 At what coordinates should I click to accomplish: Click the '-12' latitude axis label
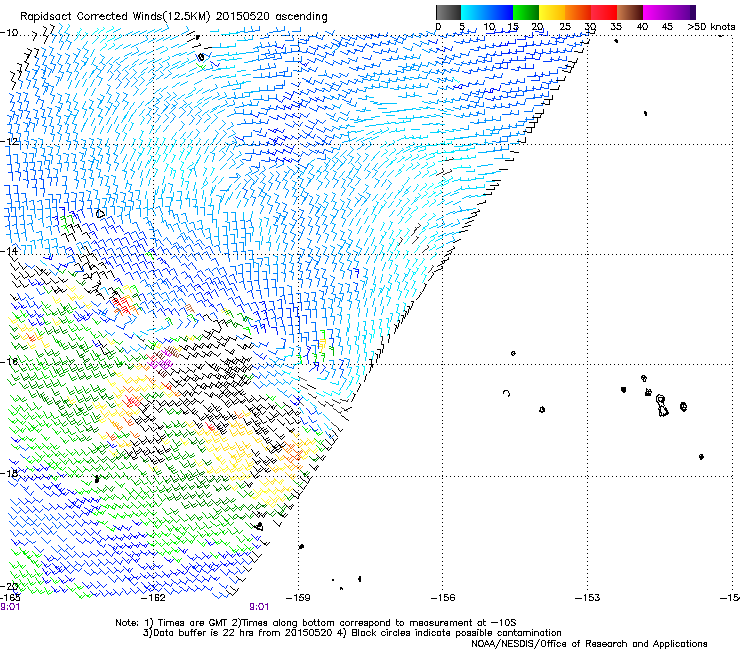(9, 141)
